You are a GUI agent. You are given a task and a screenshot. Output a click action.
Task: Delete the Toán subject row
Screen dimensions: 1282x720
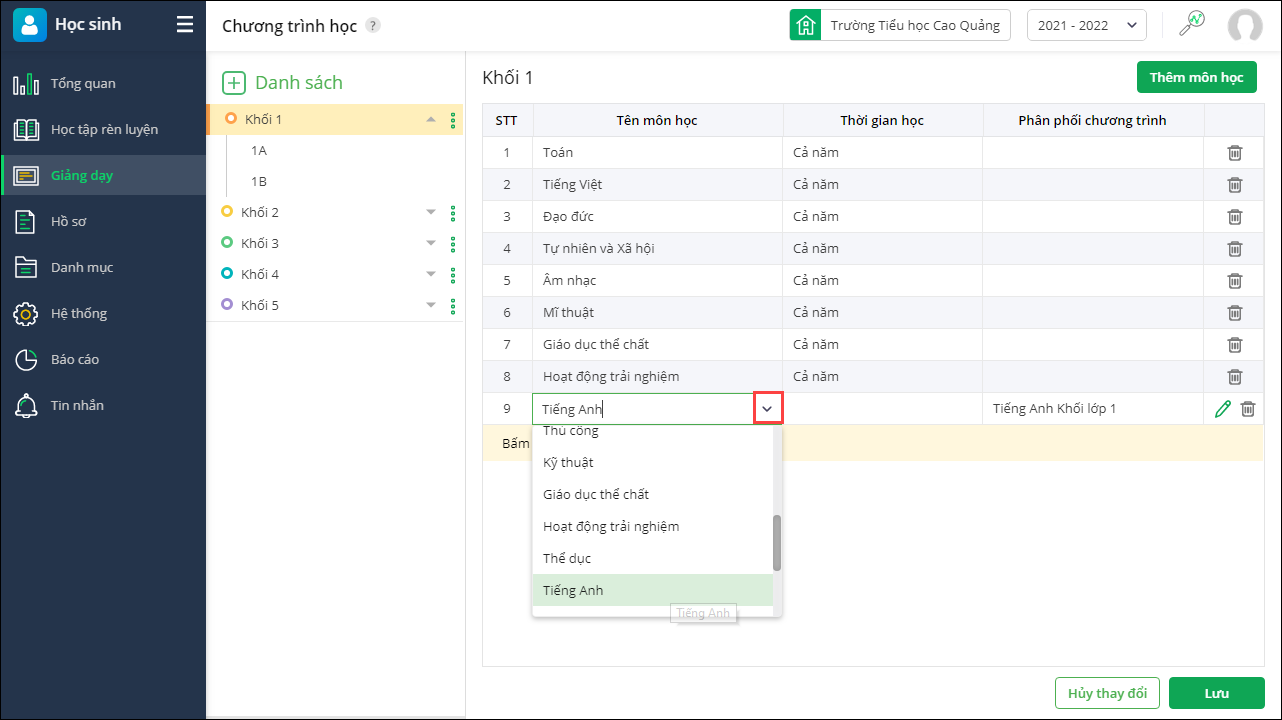[x=1235, y=153]
